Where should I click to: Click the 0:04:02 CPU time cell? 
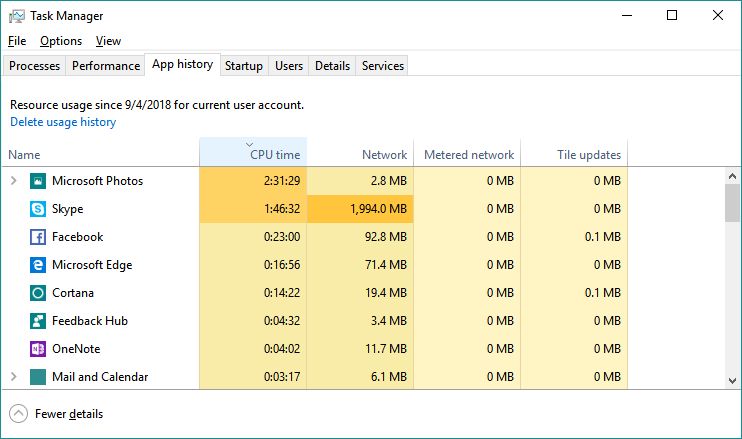click(x=253, y=349)
